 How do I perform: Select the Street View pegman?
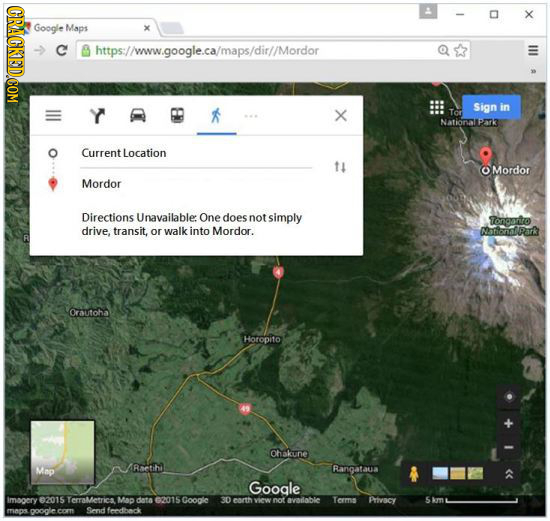(414, 474)
